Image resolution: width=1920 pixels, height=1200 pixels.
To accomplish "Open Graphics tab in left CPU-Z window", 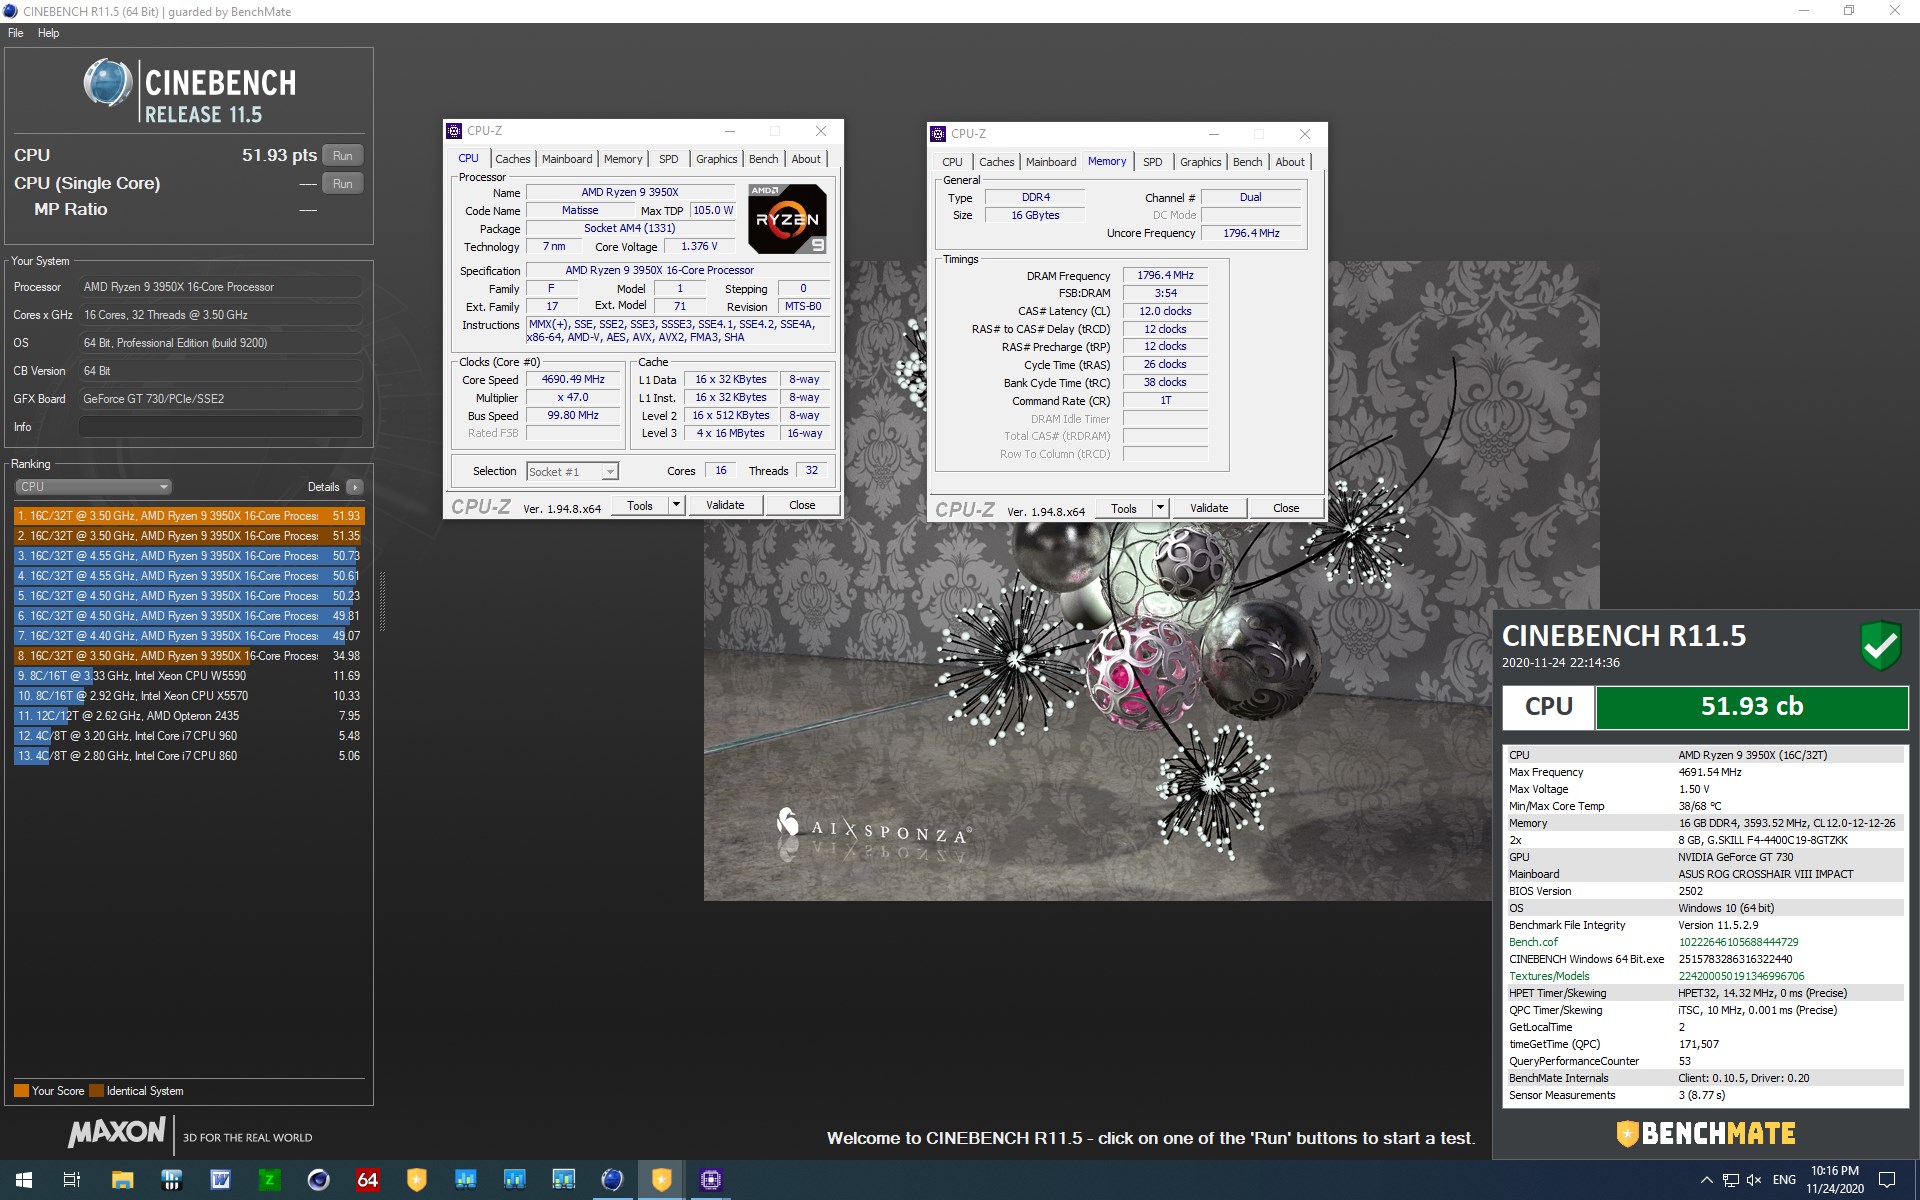I will [716, 159].
